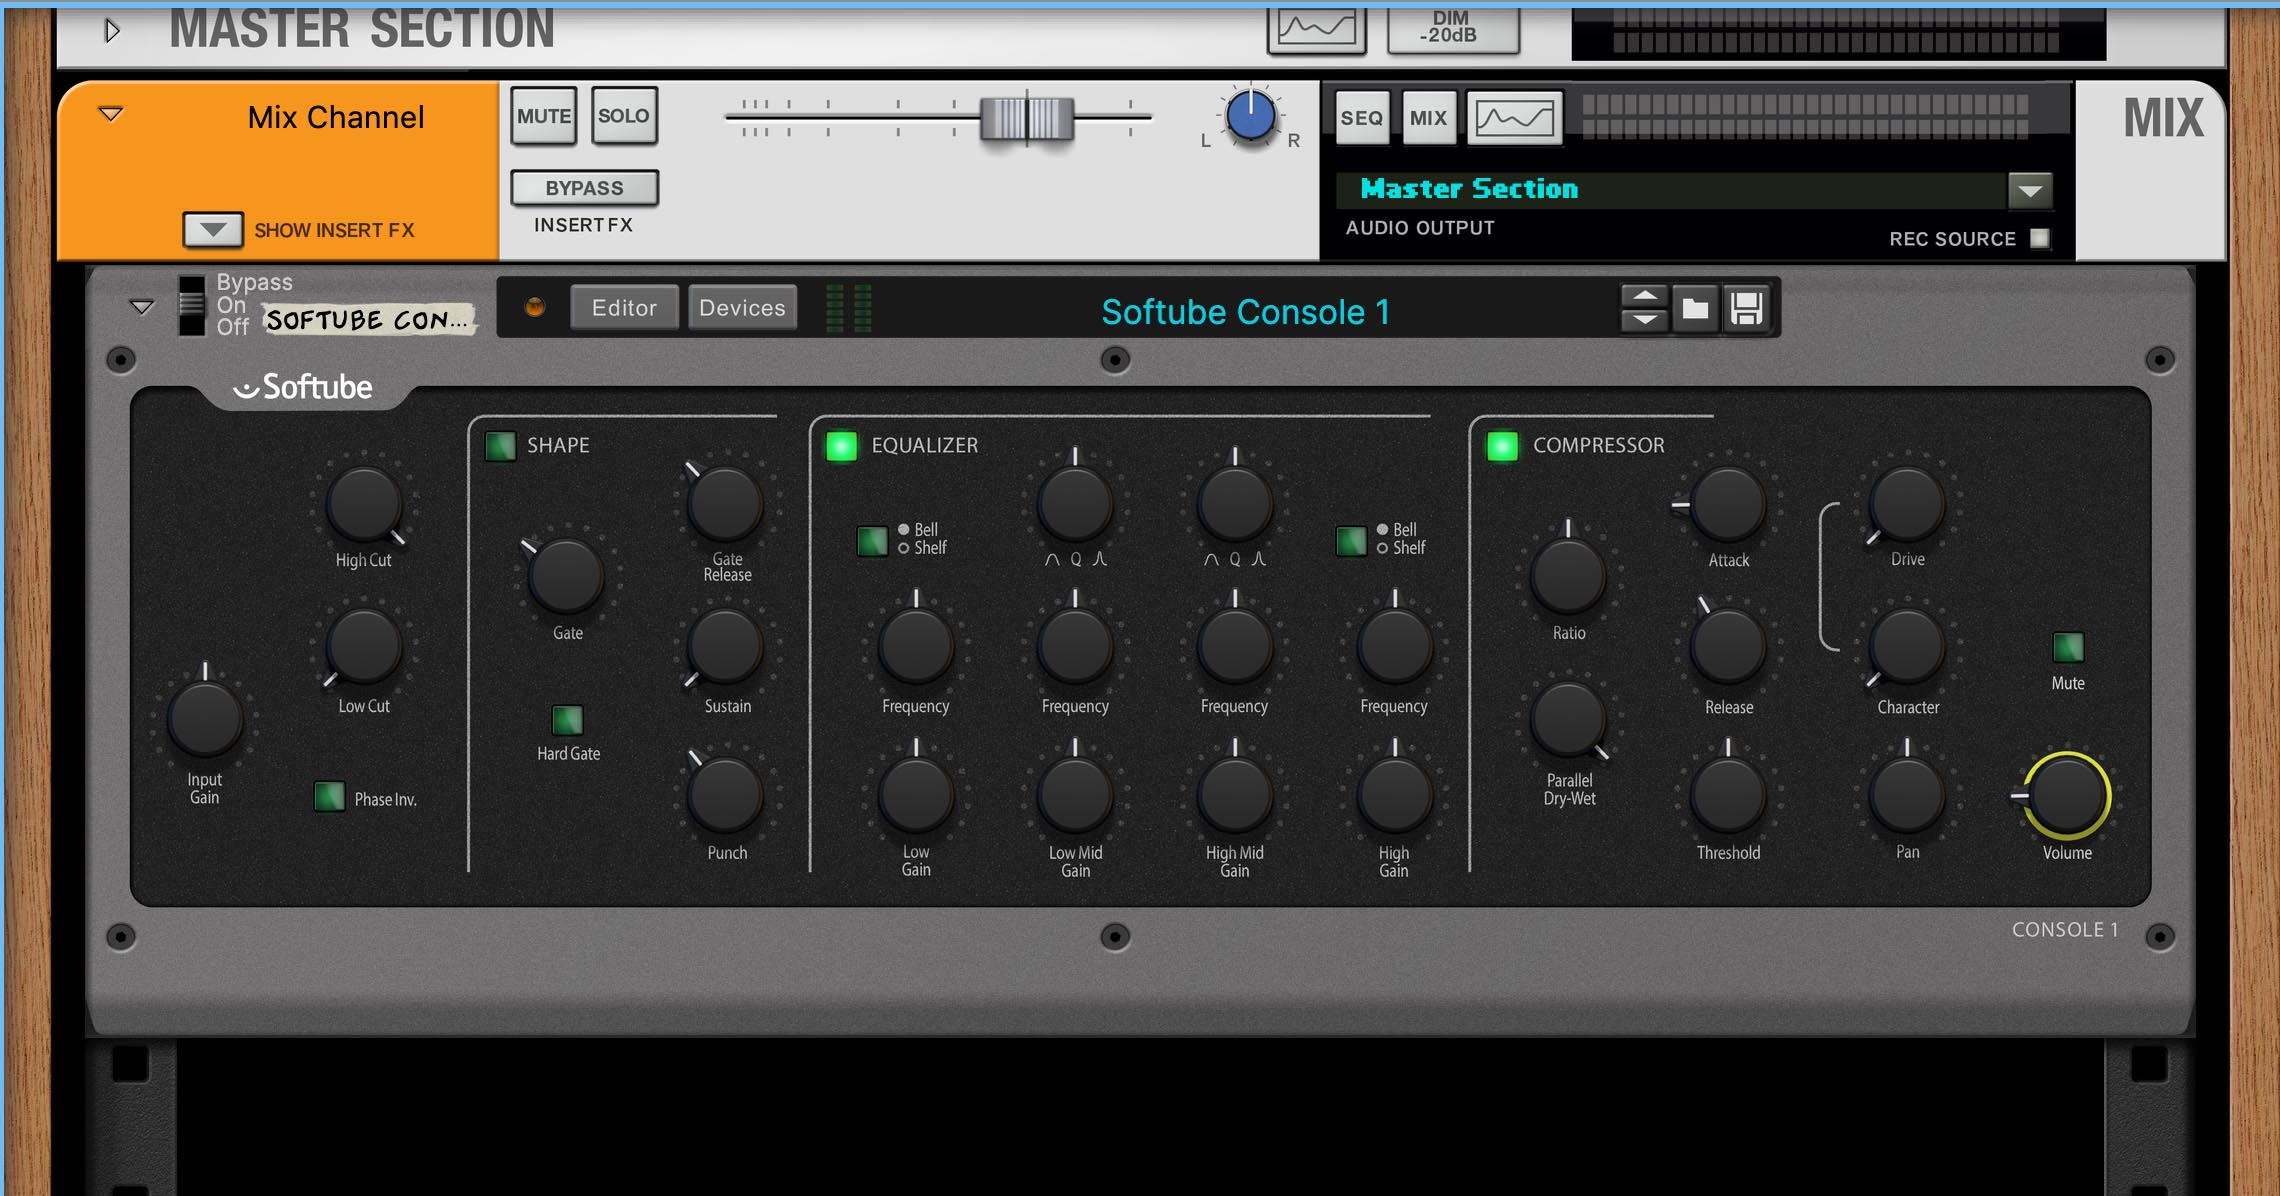Viewport: 2280px width, 1196px height.
Task: Toggle the SHAPE section on
Action: click(x=500, y=446)
